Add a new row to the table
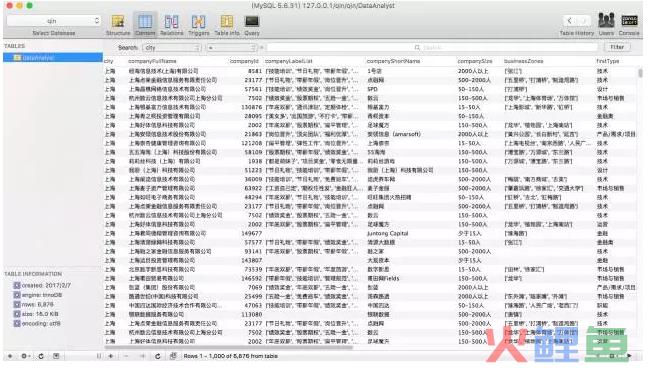653x368 pixels. click(111, 356)
